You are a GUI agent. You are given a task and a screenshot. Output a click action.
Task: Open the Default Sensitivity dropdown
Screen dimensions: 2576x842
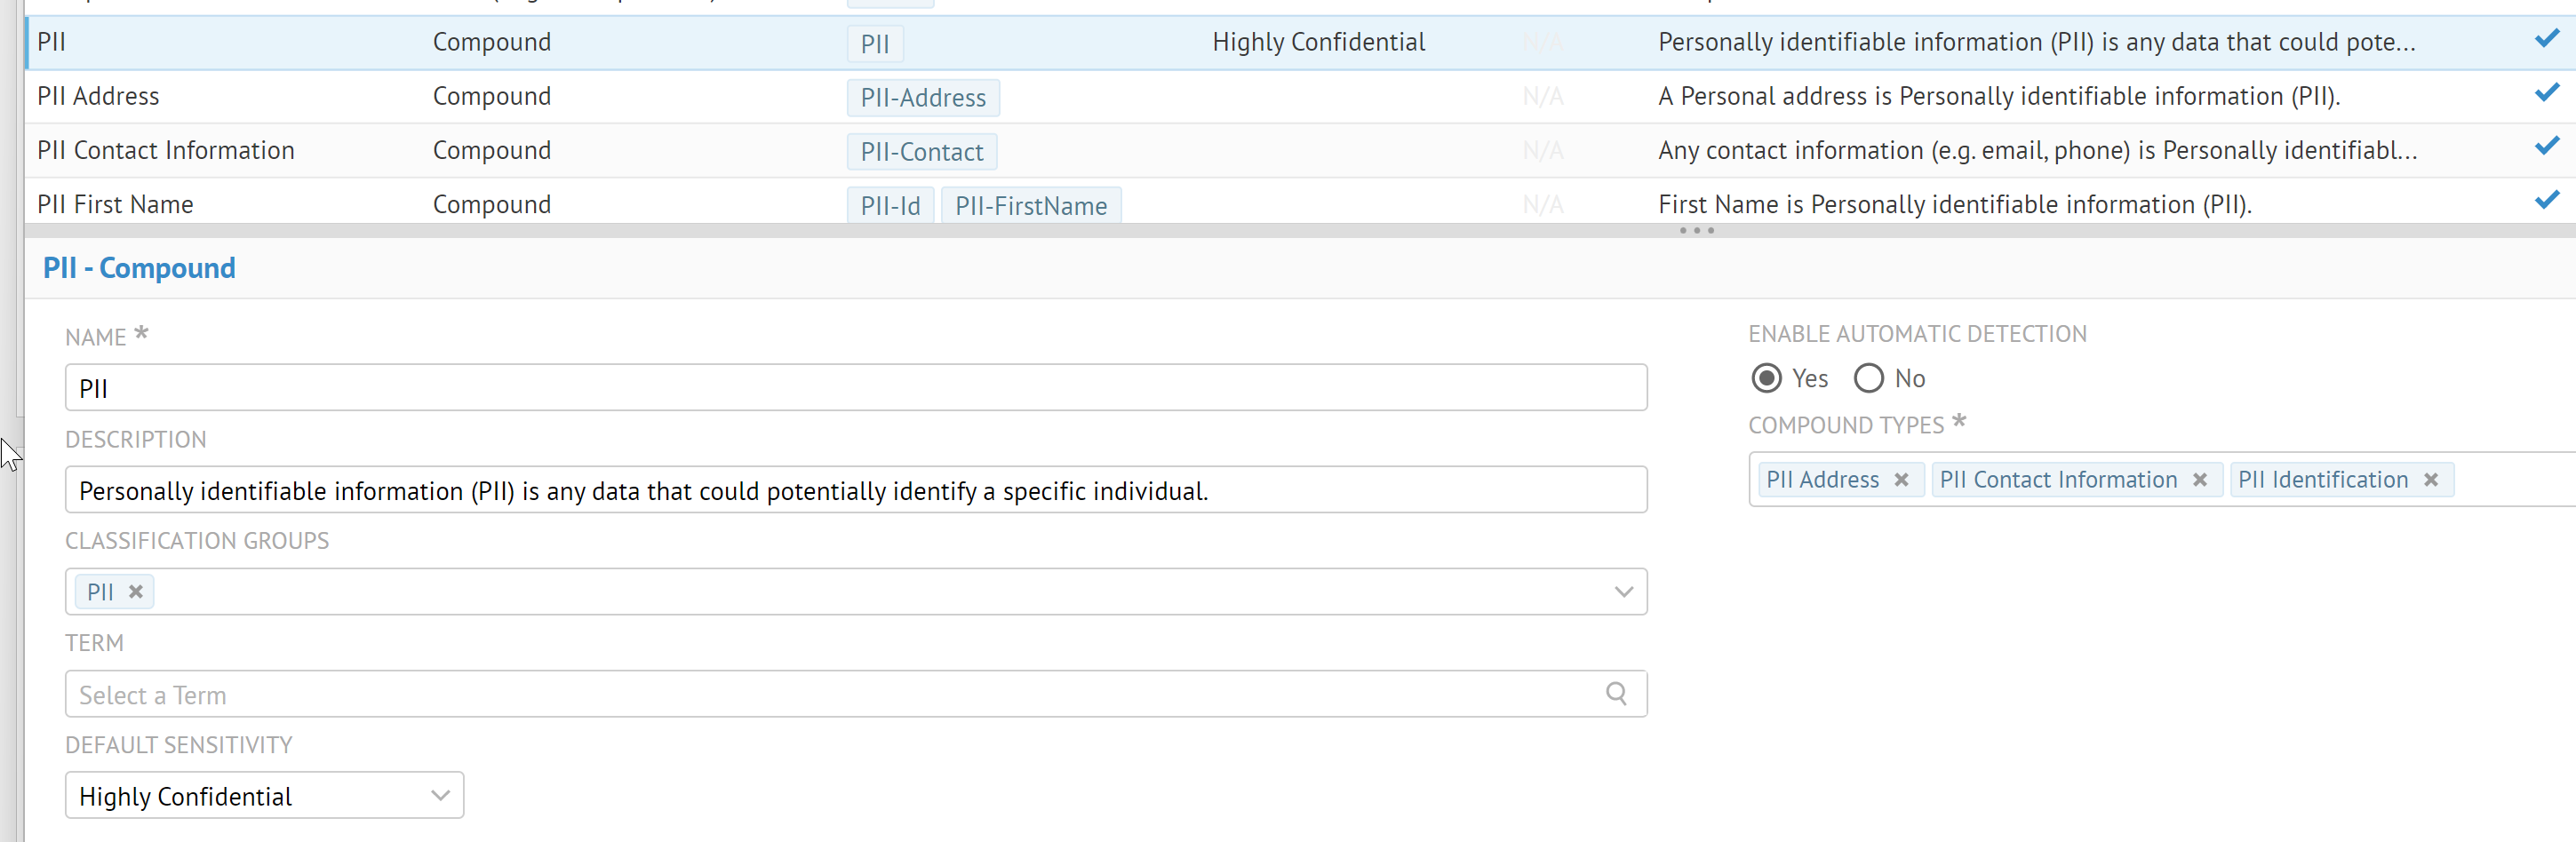[x=264, y=795]
